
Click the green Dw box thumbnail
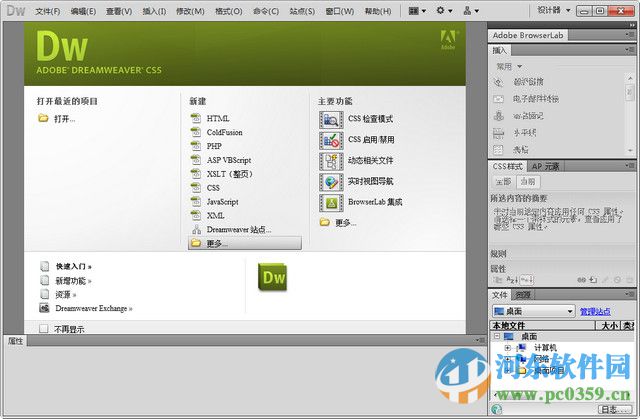[x=273, y=277]
